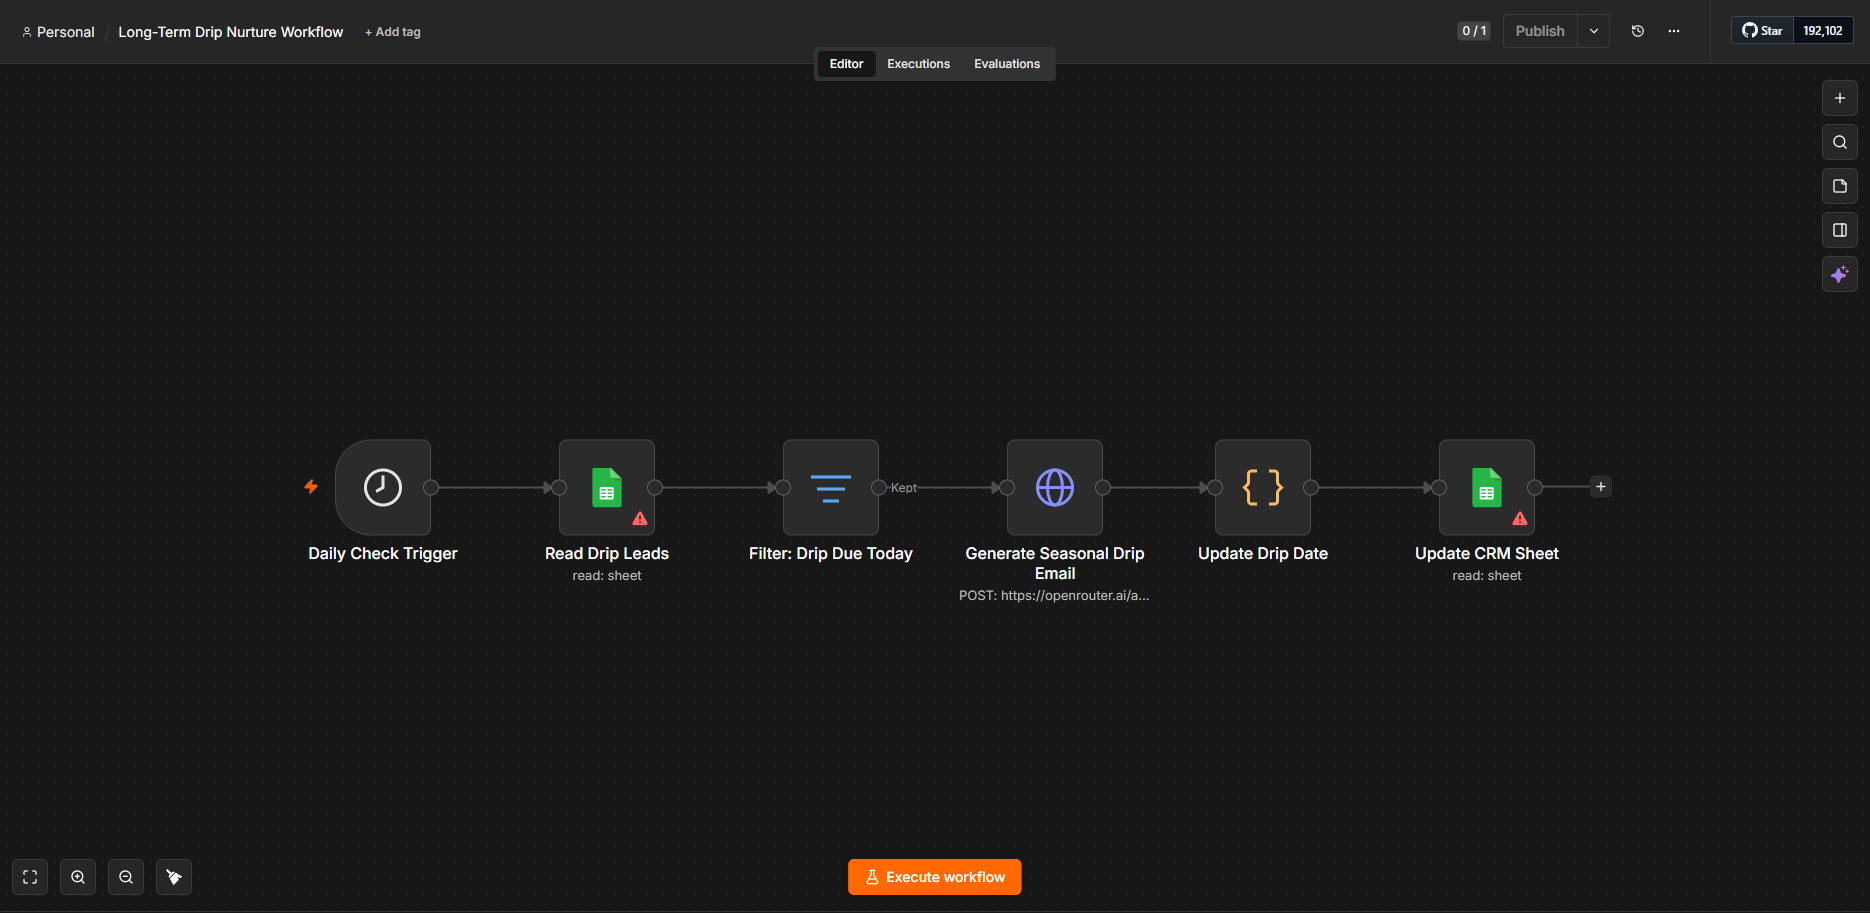Expand the Publish dropdown arrow

pyautogui.click(x=1594, y=31)
